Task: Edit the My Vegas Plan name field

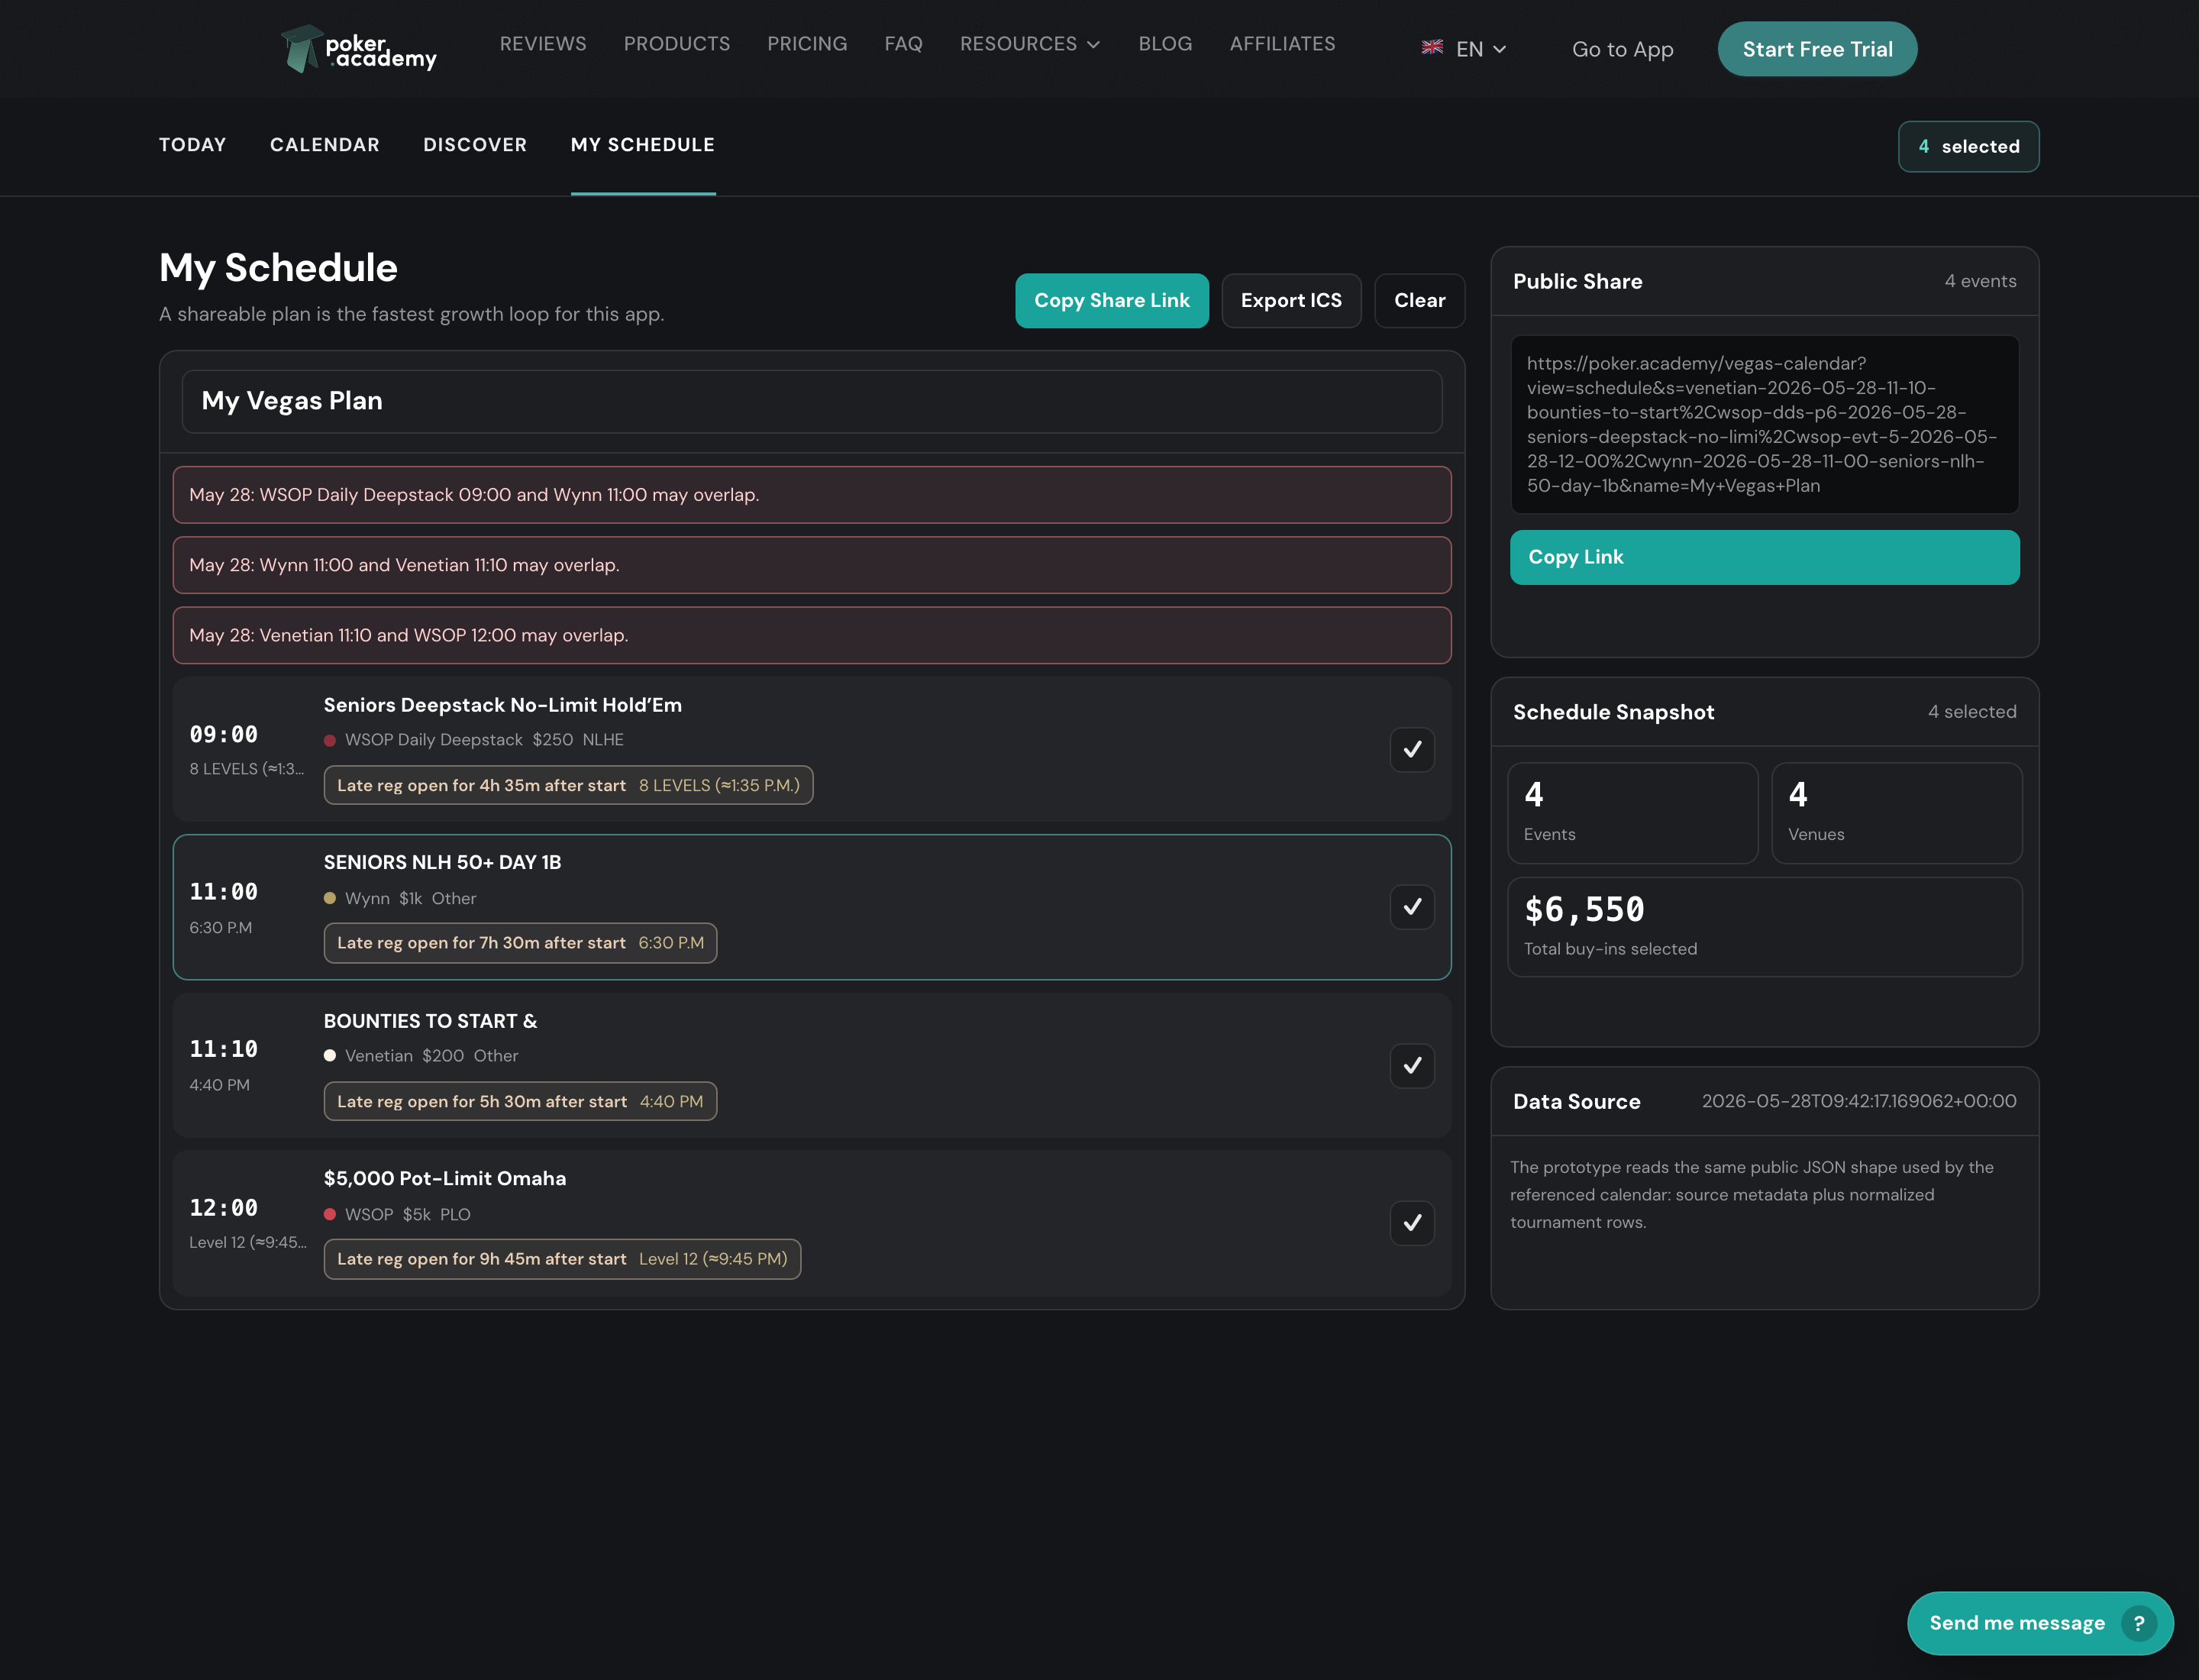Action: pyautogui.click(x=812, y=401)
